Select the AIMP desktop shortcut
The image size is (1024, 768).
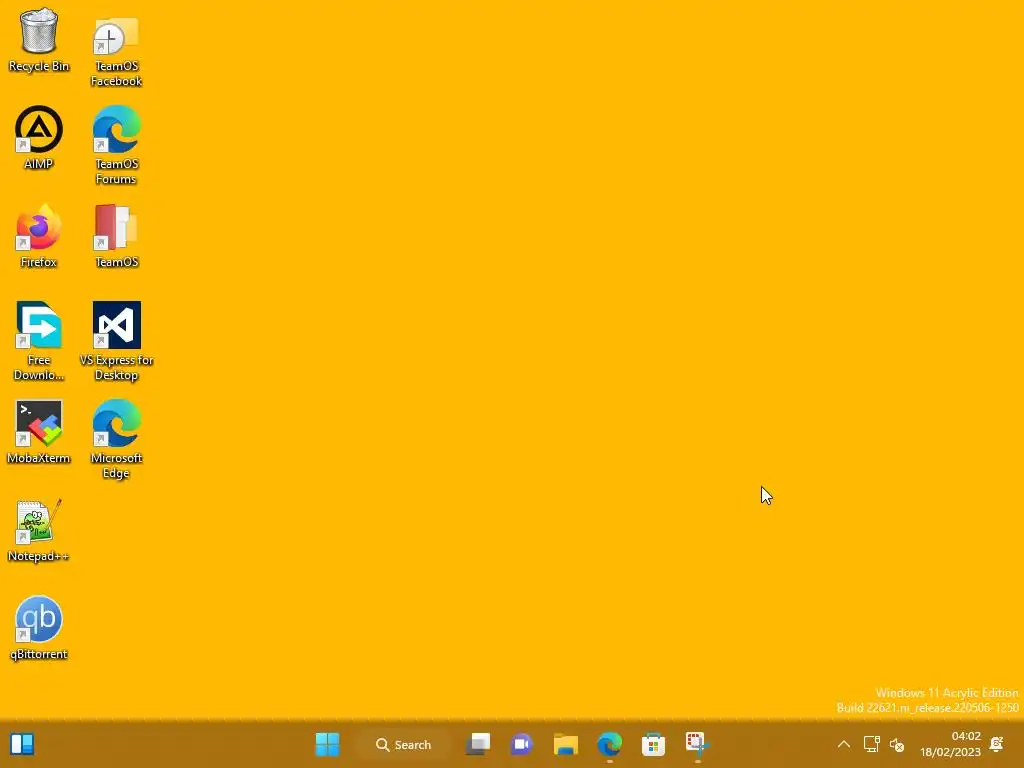pos(39,138)
